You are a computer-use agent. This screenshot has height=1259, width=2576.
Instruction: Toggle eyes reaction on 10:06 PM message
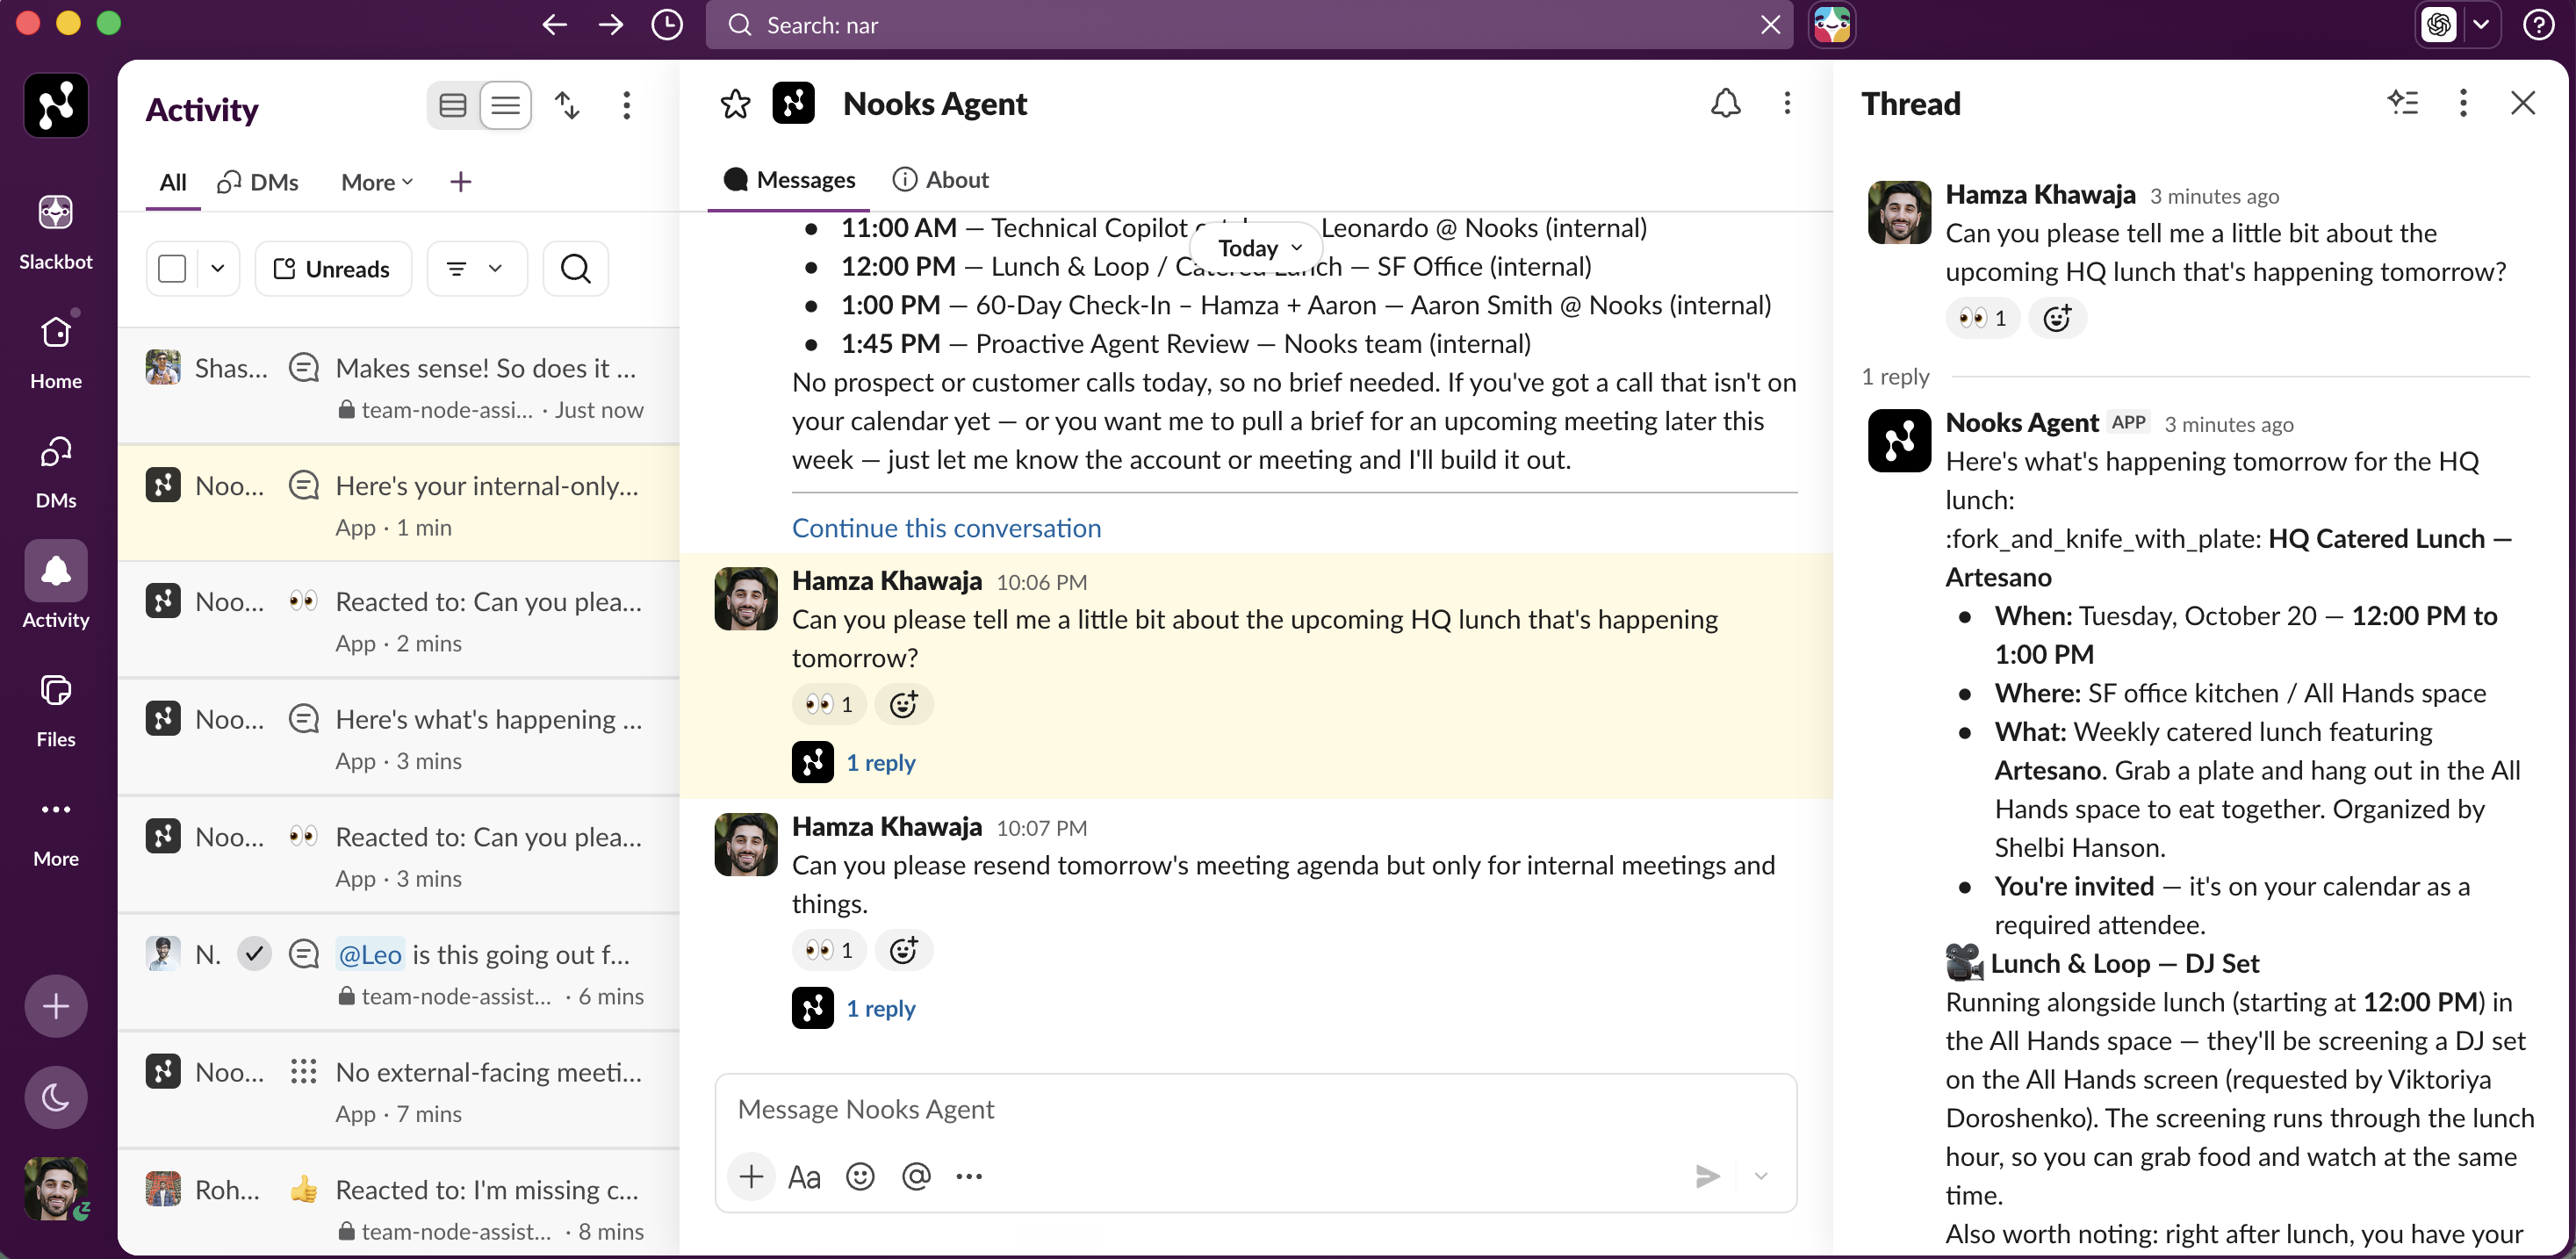(829, 704)
